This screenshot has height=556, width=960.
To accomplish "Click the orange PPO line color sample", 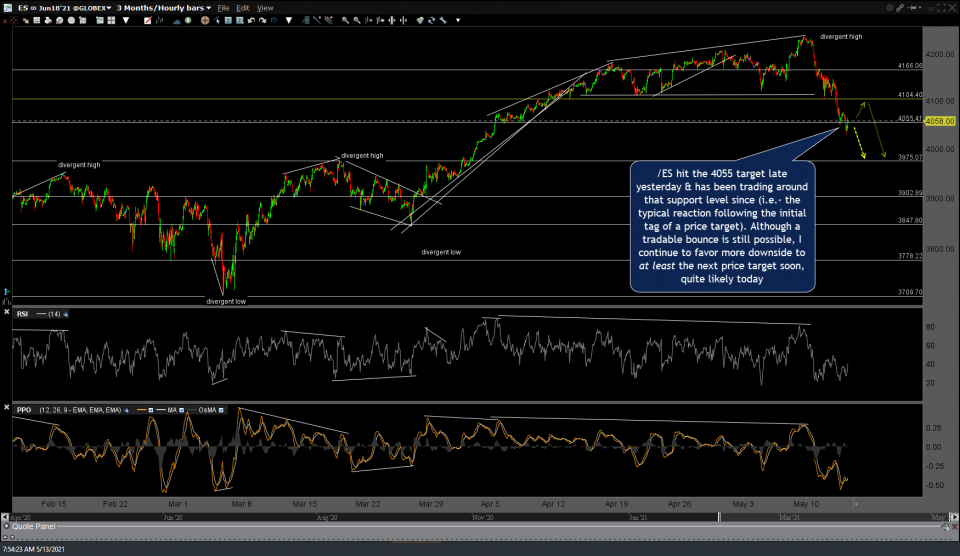I will click(142, 410).
